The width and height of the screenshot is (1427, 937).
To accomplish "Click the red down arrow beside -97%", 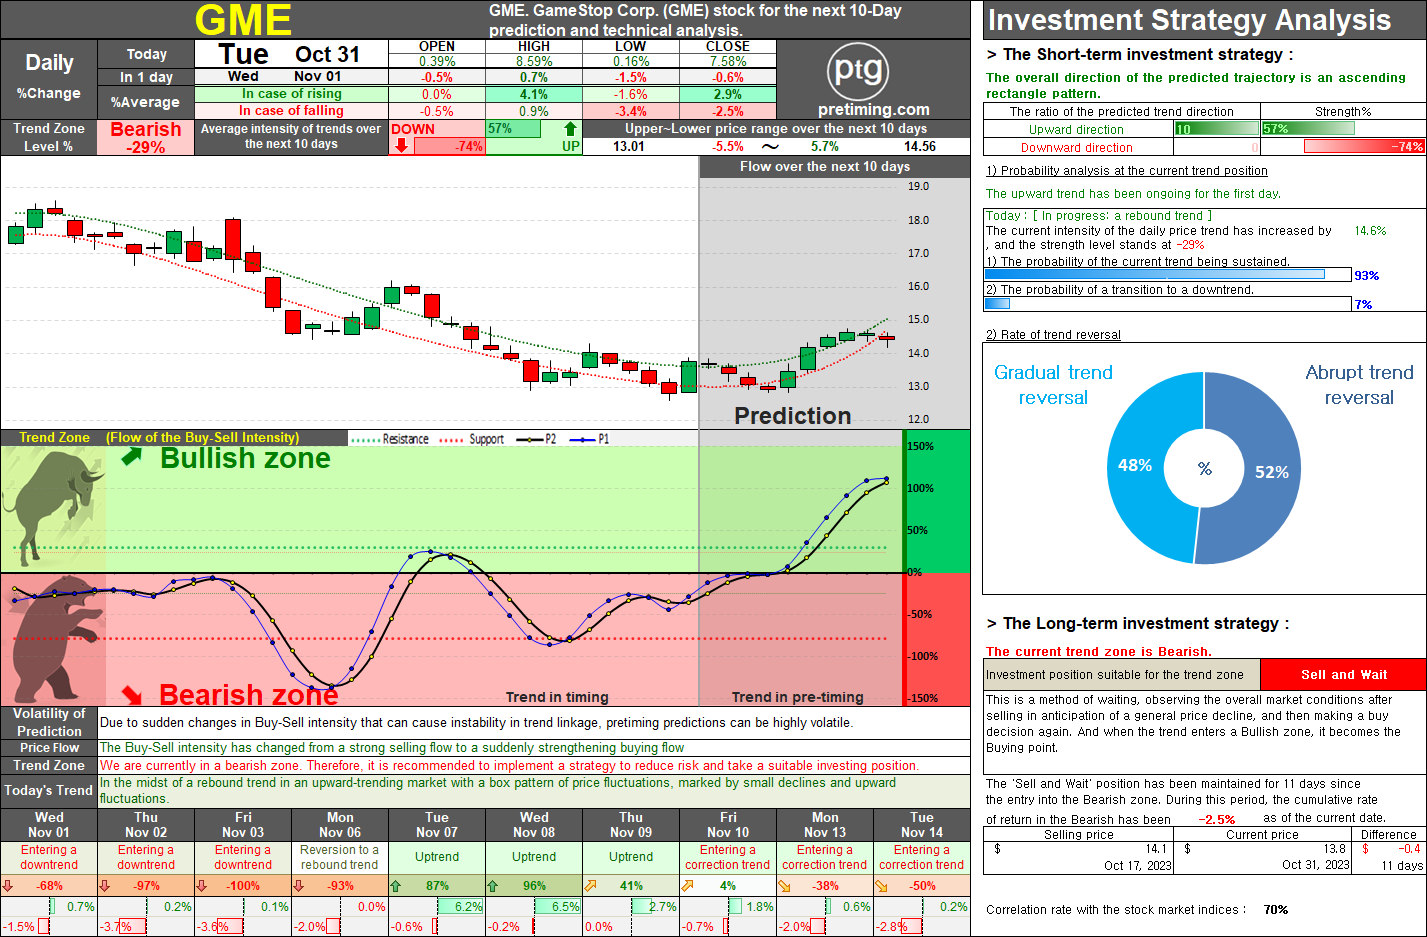I will pos(105,886).
